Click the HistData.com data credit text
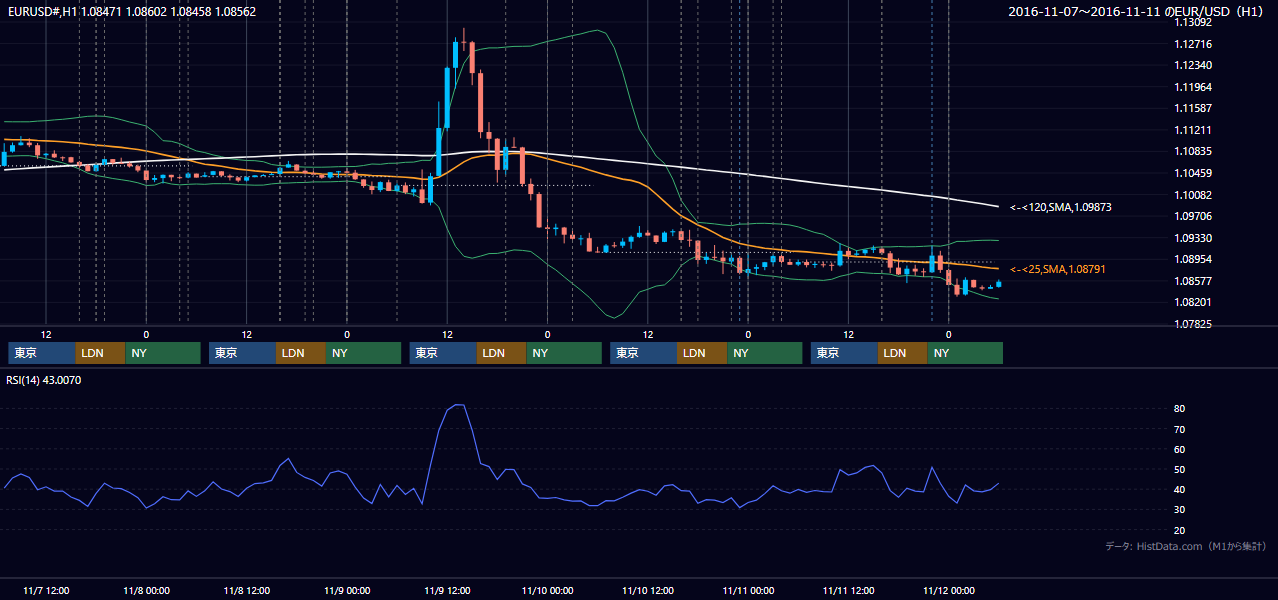Image resolution: width=1278 pixels, height=600 pixels. [1186, 546]
